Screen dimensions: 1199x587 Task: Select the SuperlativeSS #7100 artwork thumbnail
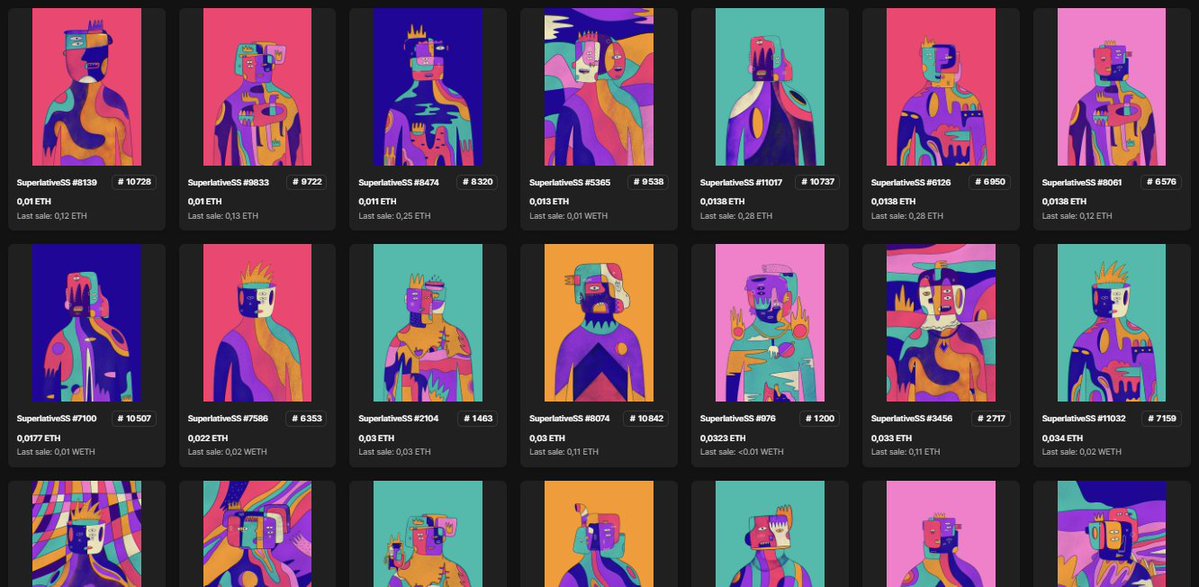[x=85, y=324]
